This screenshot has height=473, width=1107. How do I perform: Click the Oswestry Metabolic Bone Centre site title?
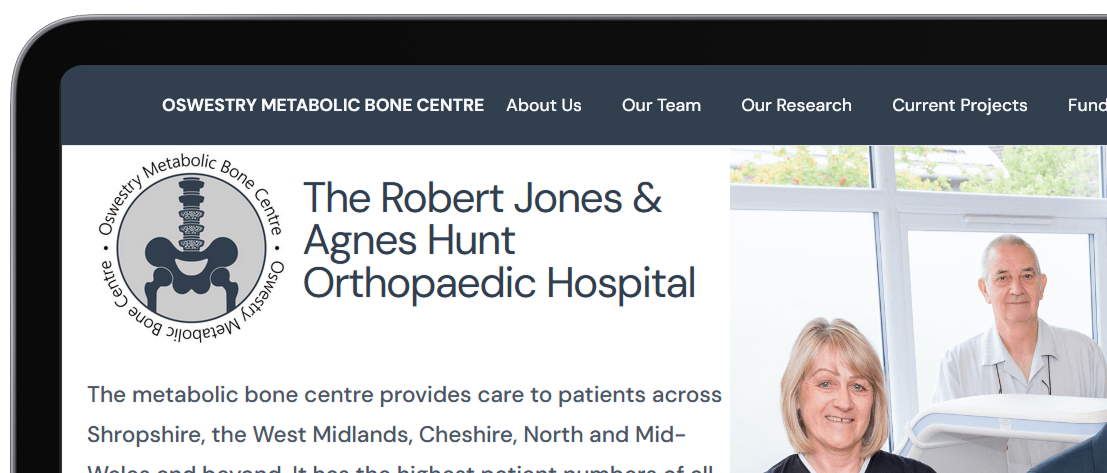point(322,105)
